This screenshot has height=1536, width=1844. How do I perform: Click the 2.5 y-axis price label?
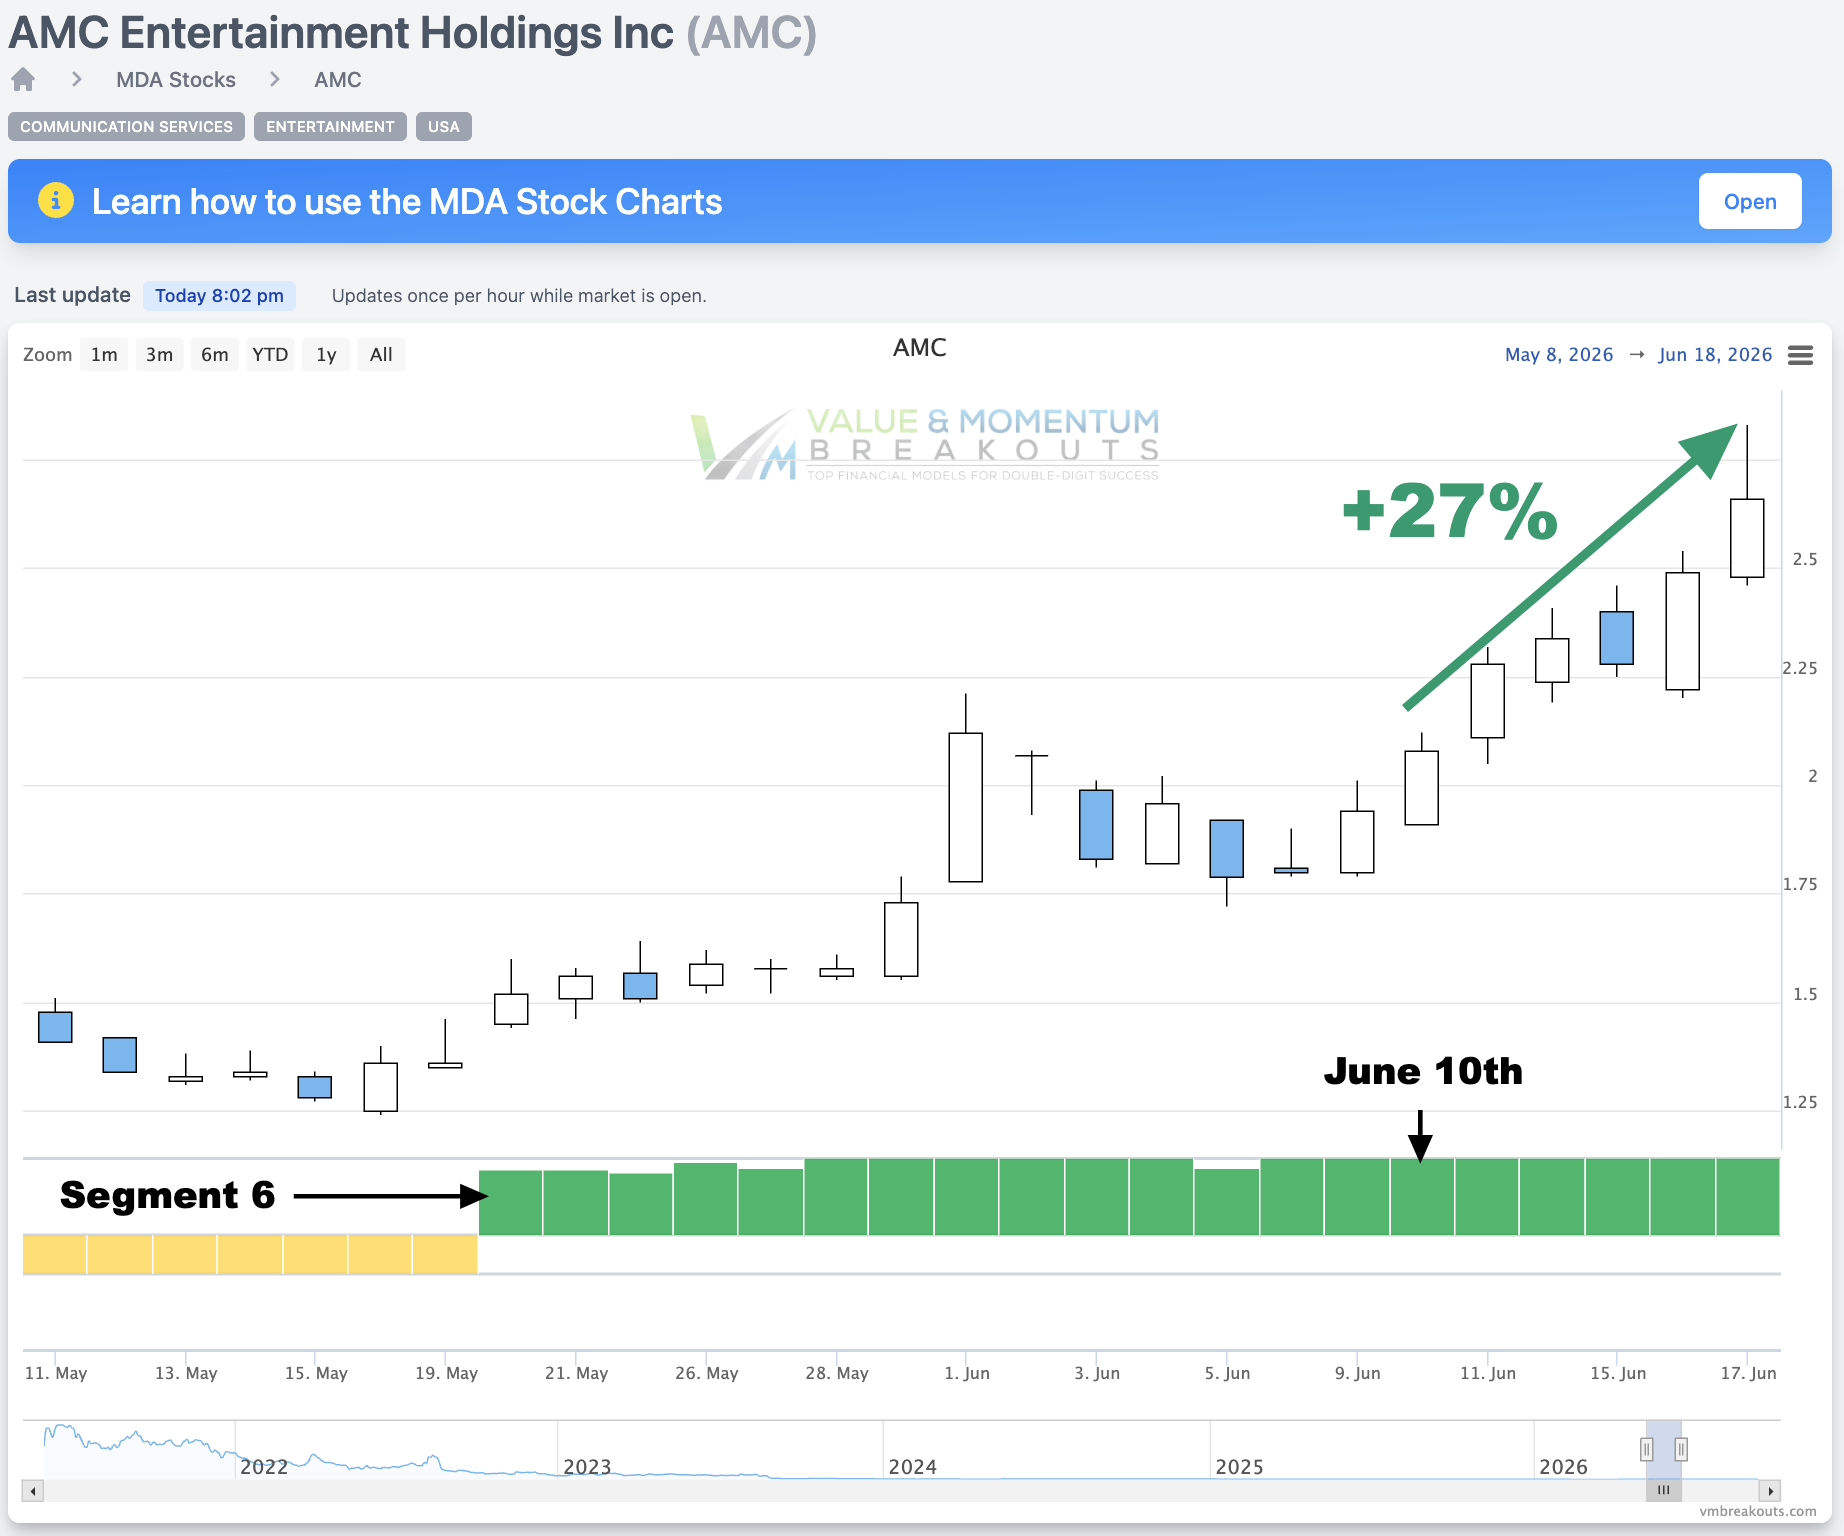click(x=1805, y=559)
